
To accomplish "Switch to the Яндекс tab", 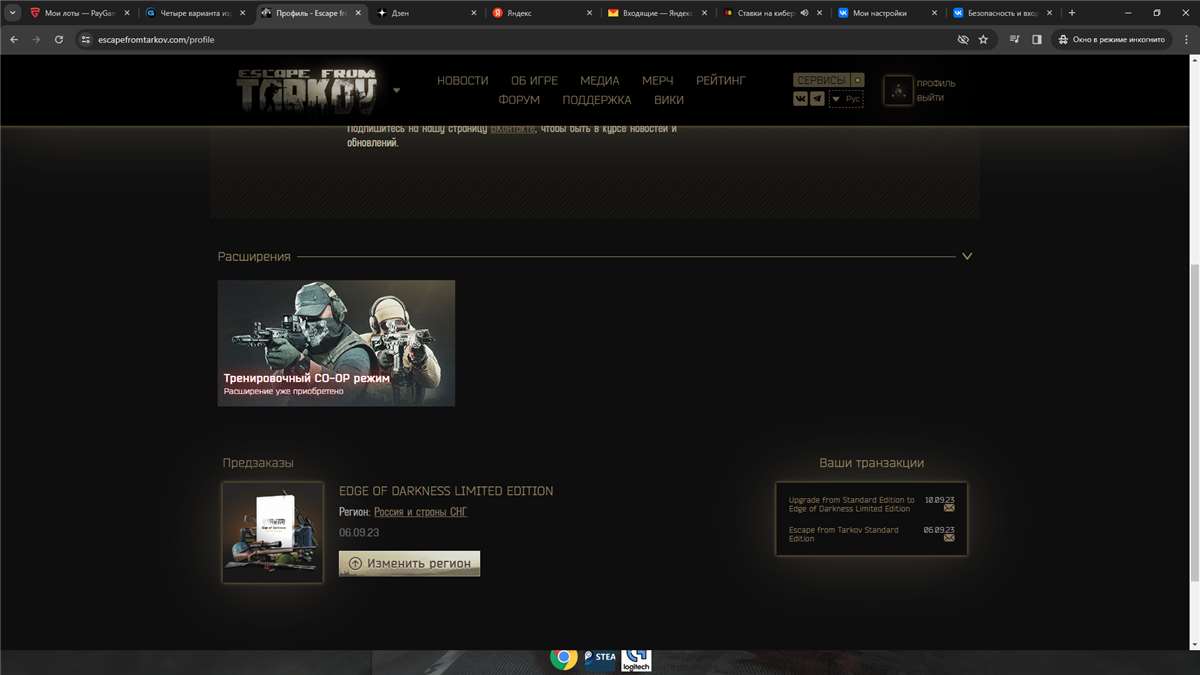I will (541, 13).
